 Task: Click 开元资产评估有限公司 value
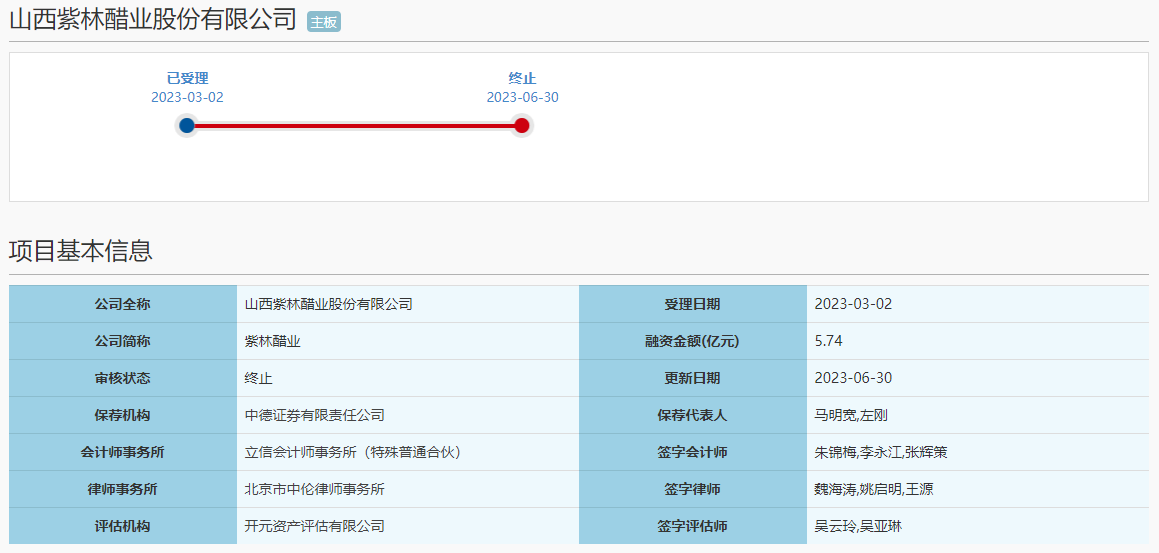tap(314, 526)
